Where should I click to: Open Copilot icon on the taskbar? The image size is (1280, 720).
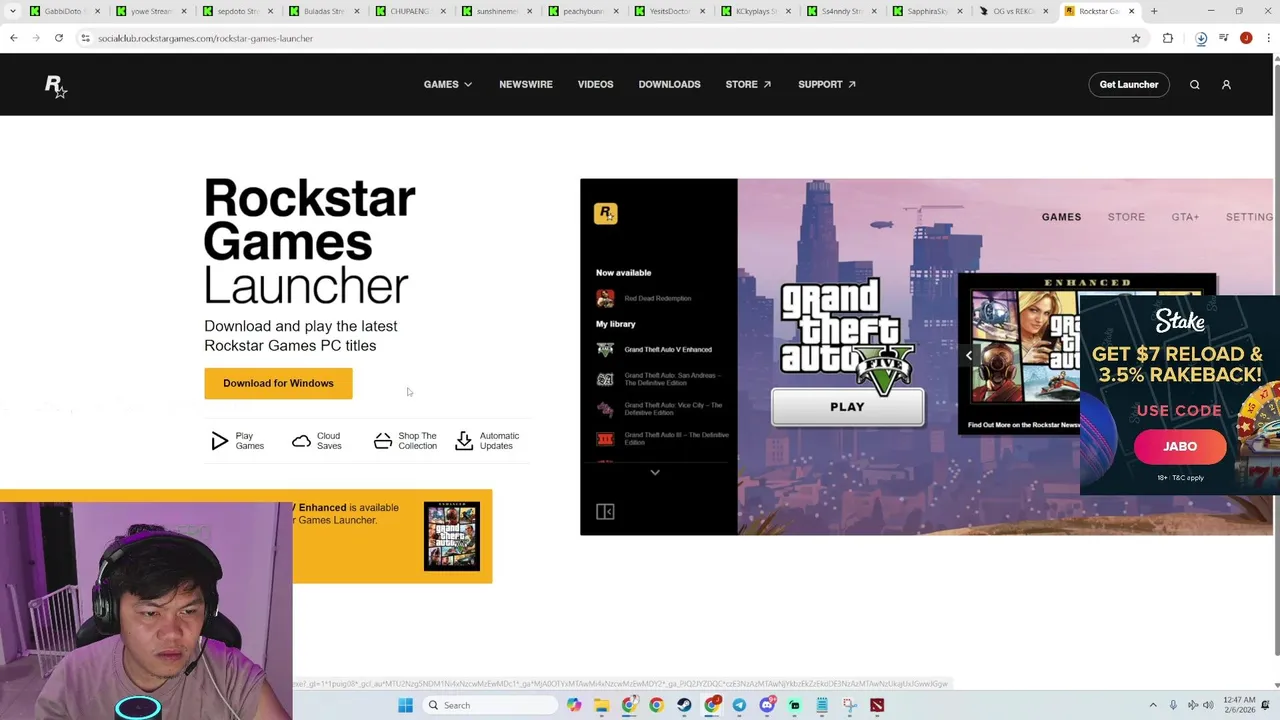(574, 705)
